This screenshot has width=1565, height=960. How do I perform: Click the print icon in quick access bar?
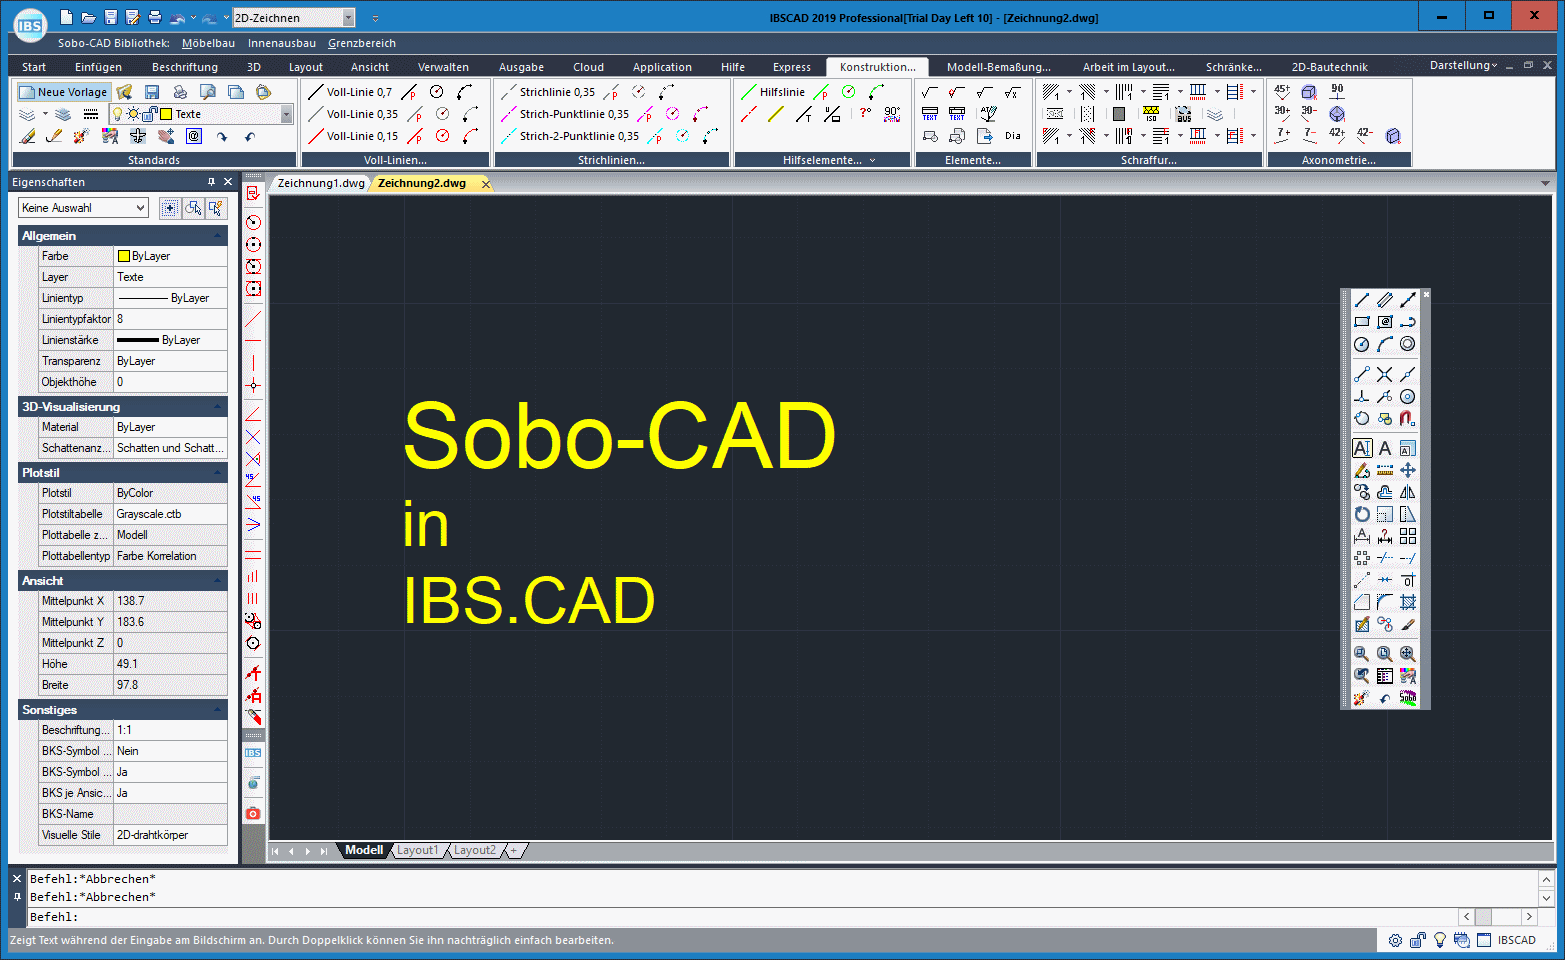point(155,17)
